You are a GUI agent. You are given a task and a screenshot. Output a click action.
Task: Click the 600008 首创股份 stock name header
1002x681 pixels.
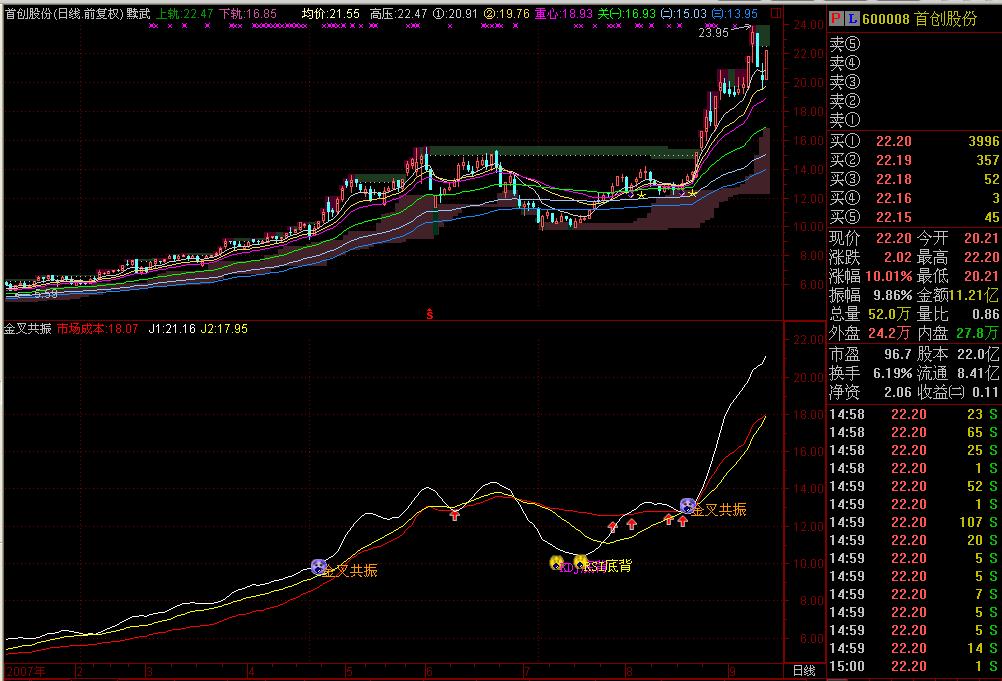pyautogui.click(x=920, y=19)
